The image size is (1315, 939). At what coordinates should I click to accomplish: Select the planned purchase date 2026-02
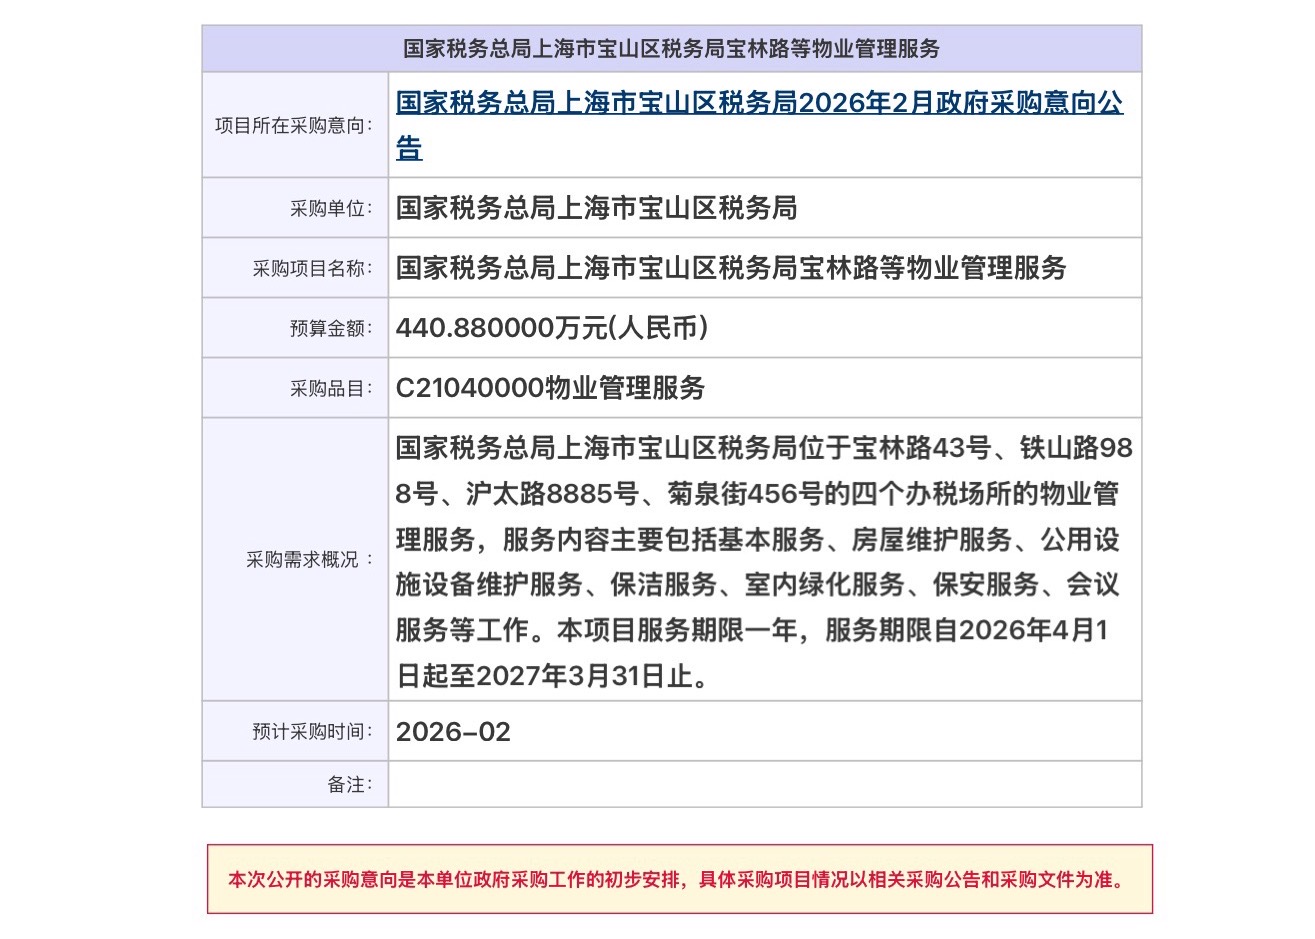tap(453, 732)
